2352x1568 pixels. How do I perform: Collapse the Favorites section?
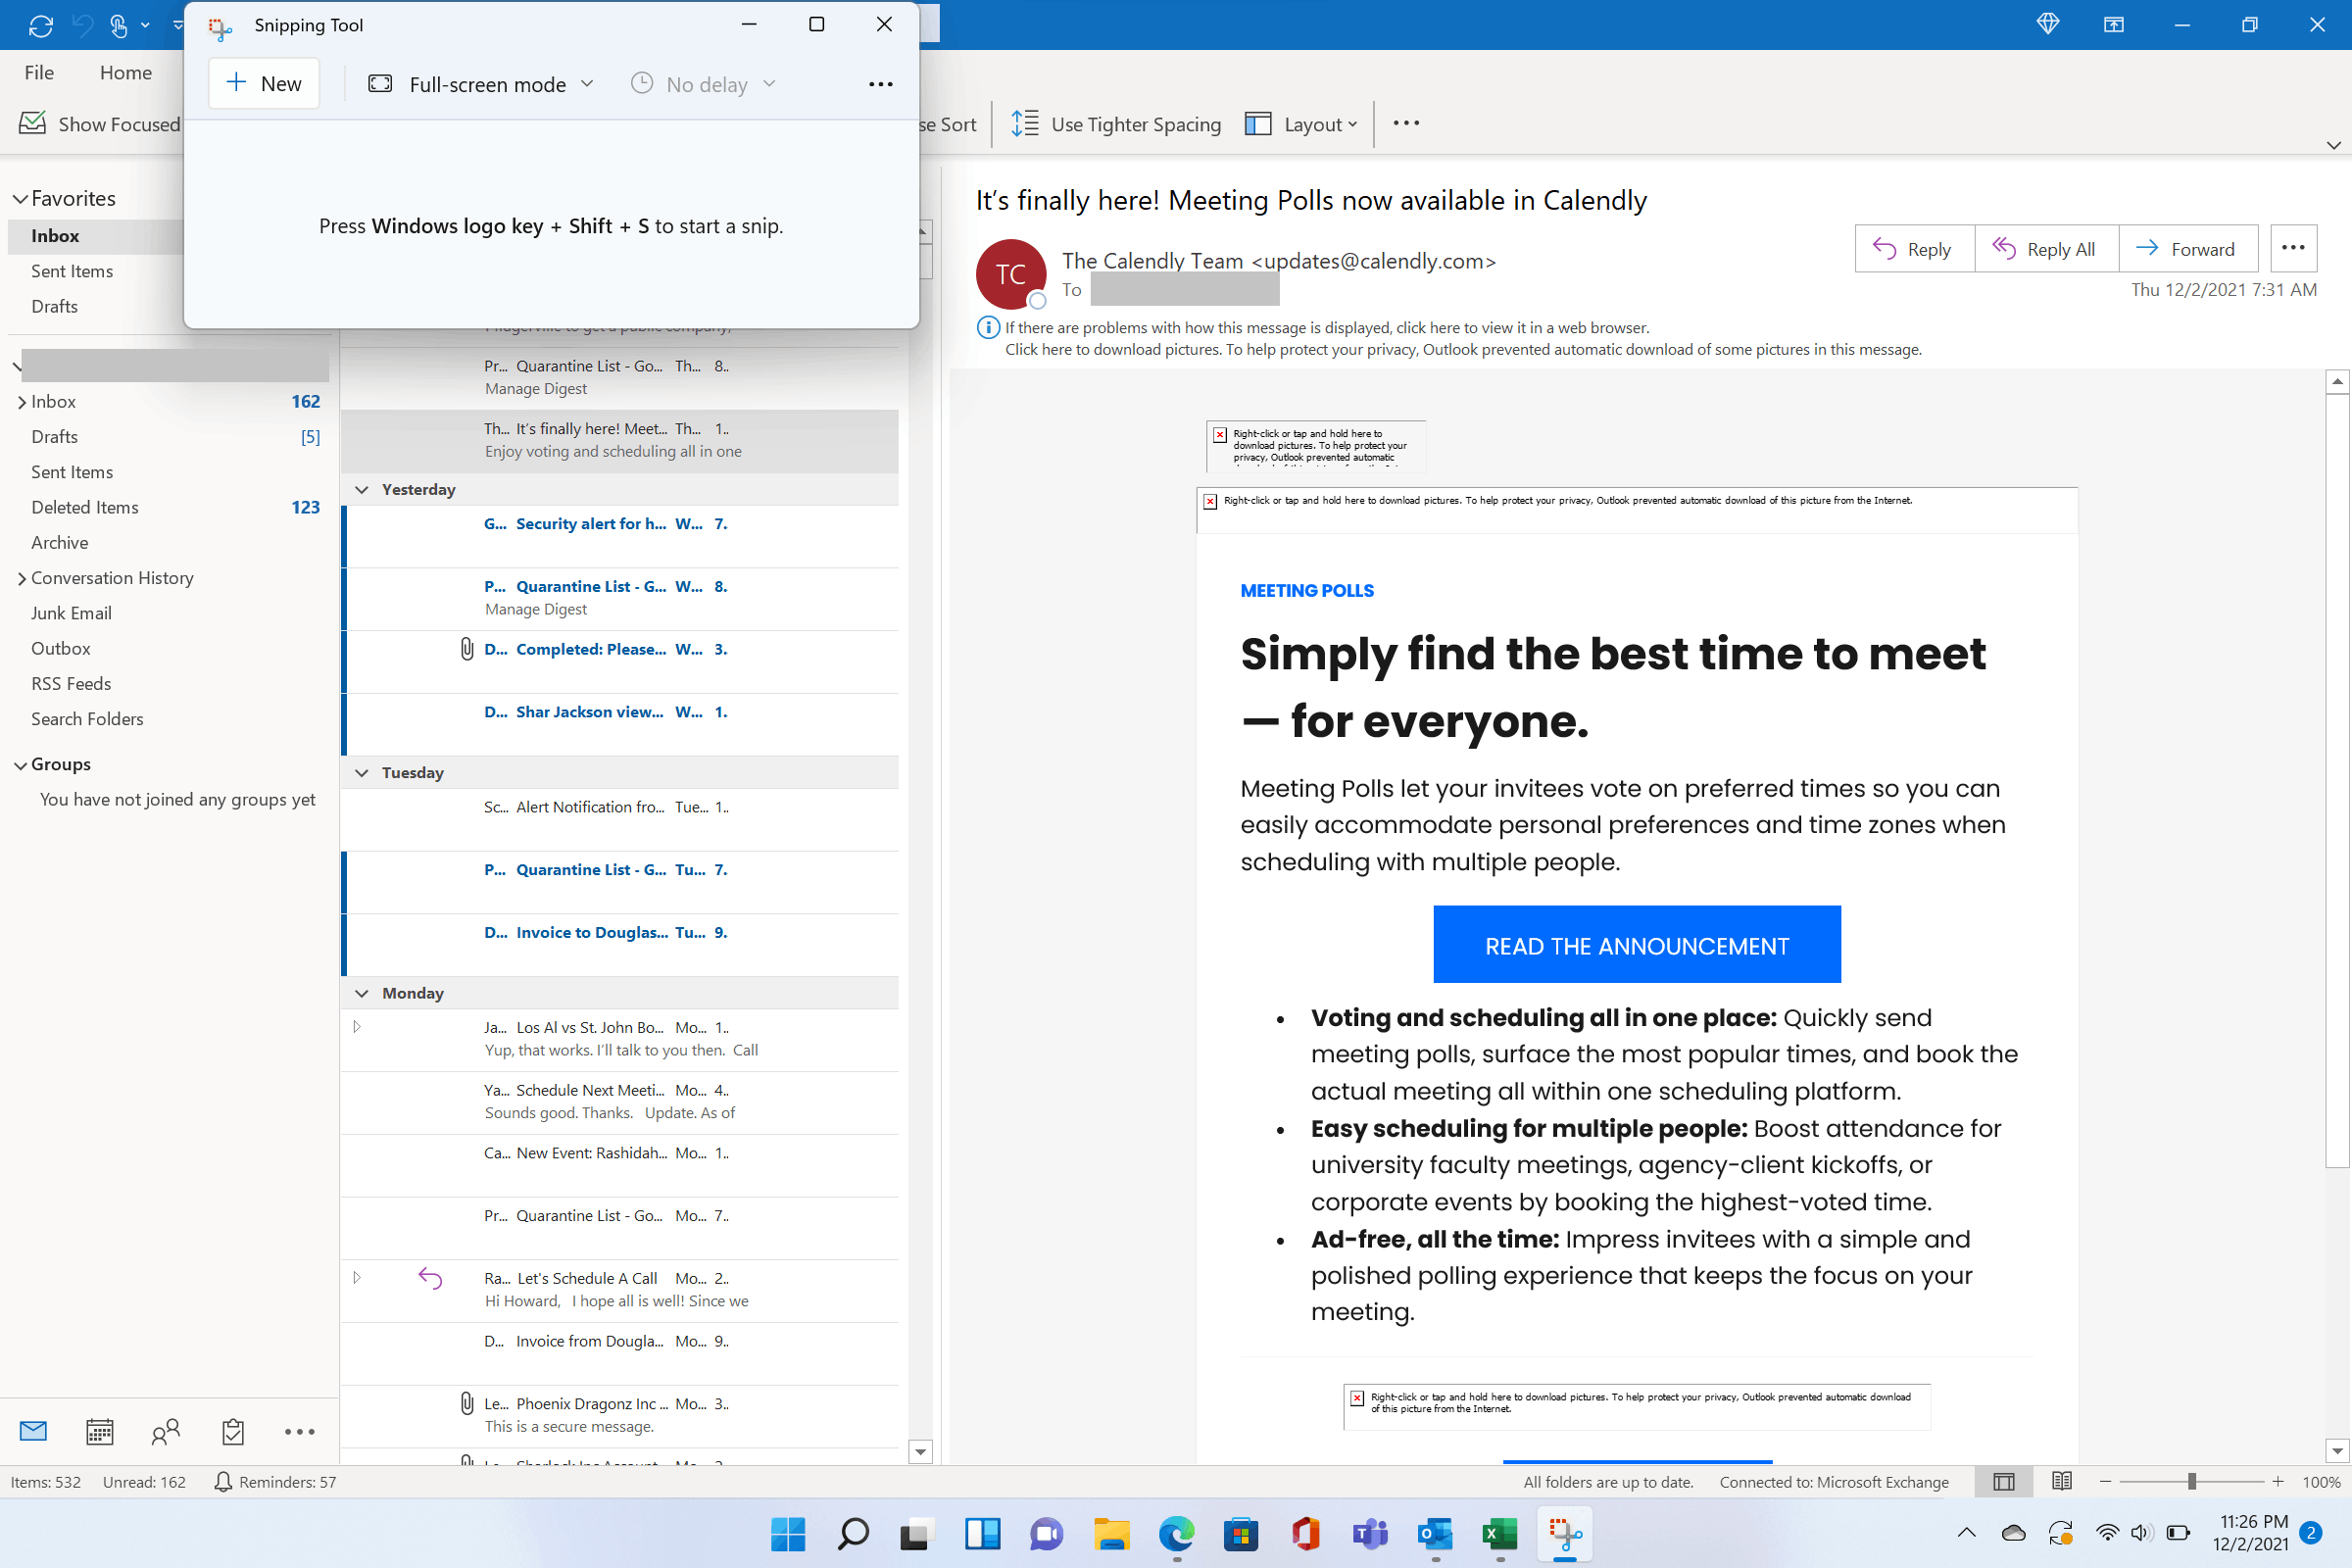click(20, 199)
